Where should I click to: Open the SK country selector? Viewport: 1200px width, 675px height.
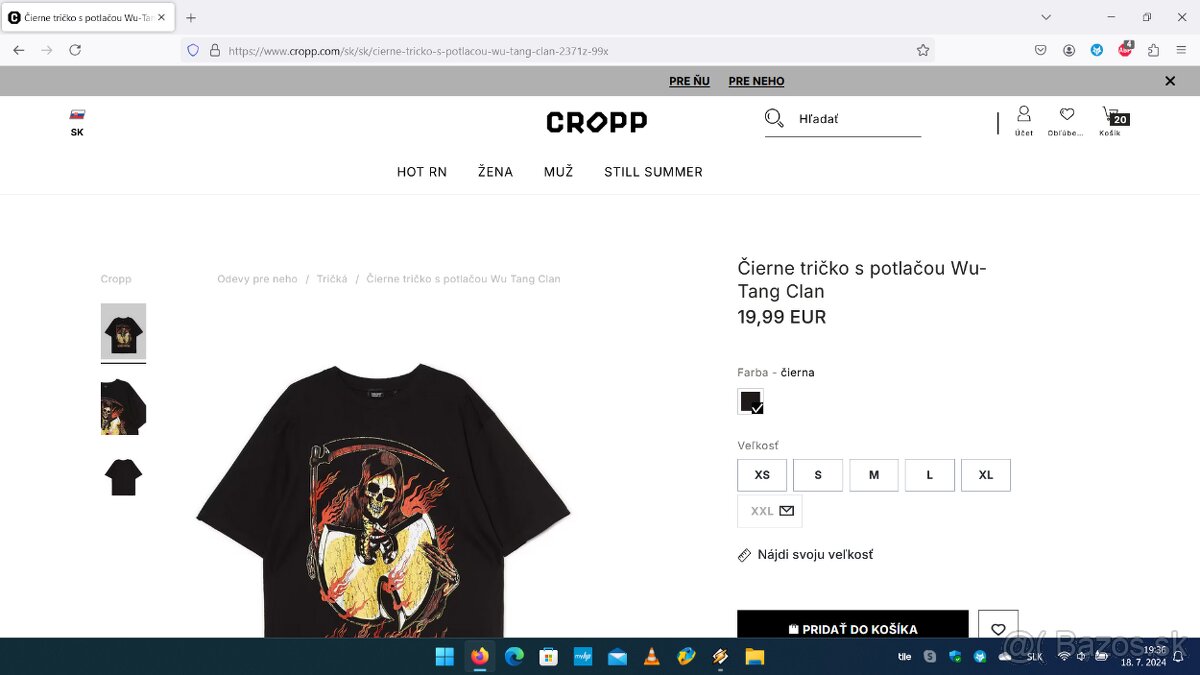[x=77, y=123]
